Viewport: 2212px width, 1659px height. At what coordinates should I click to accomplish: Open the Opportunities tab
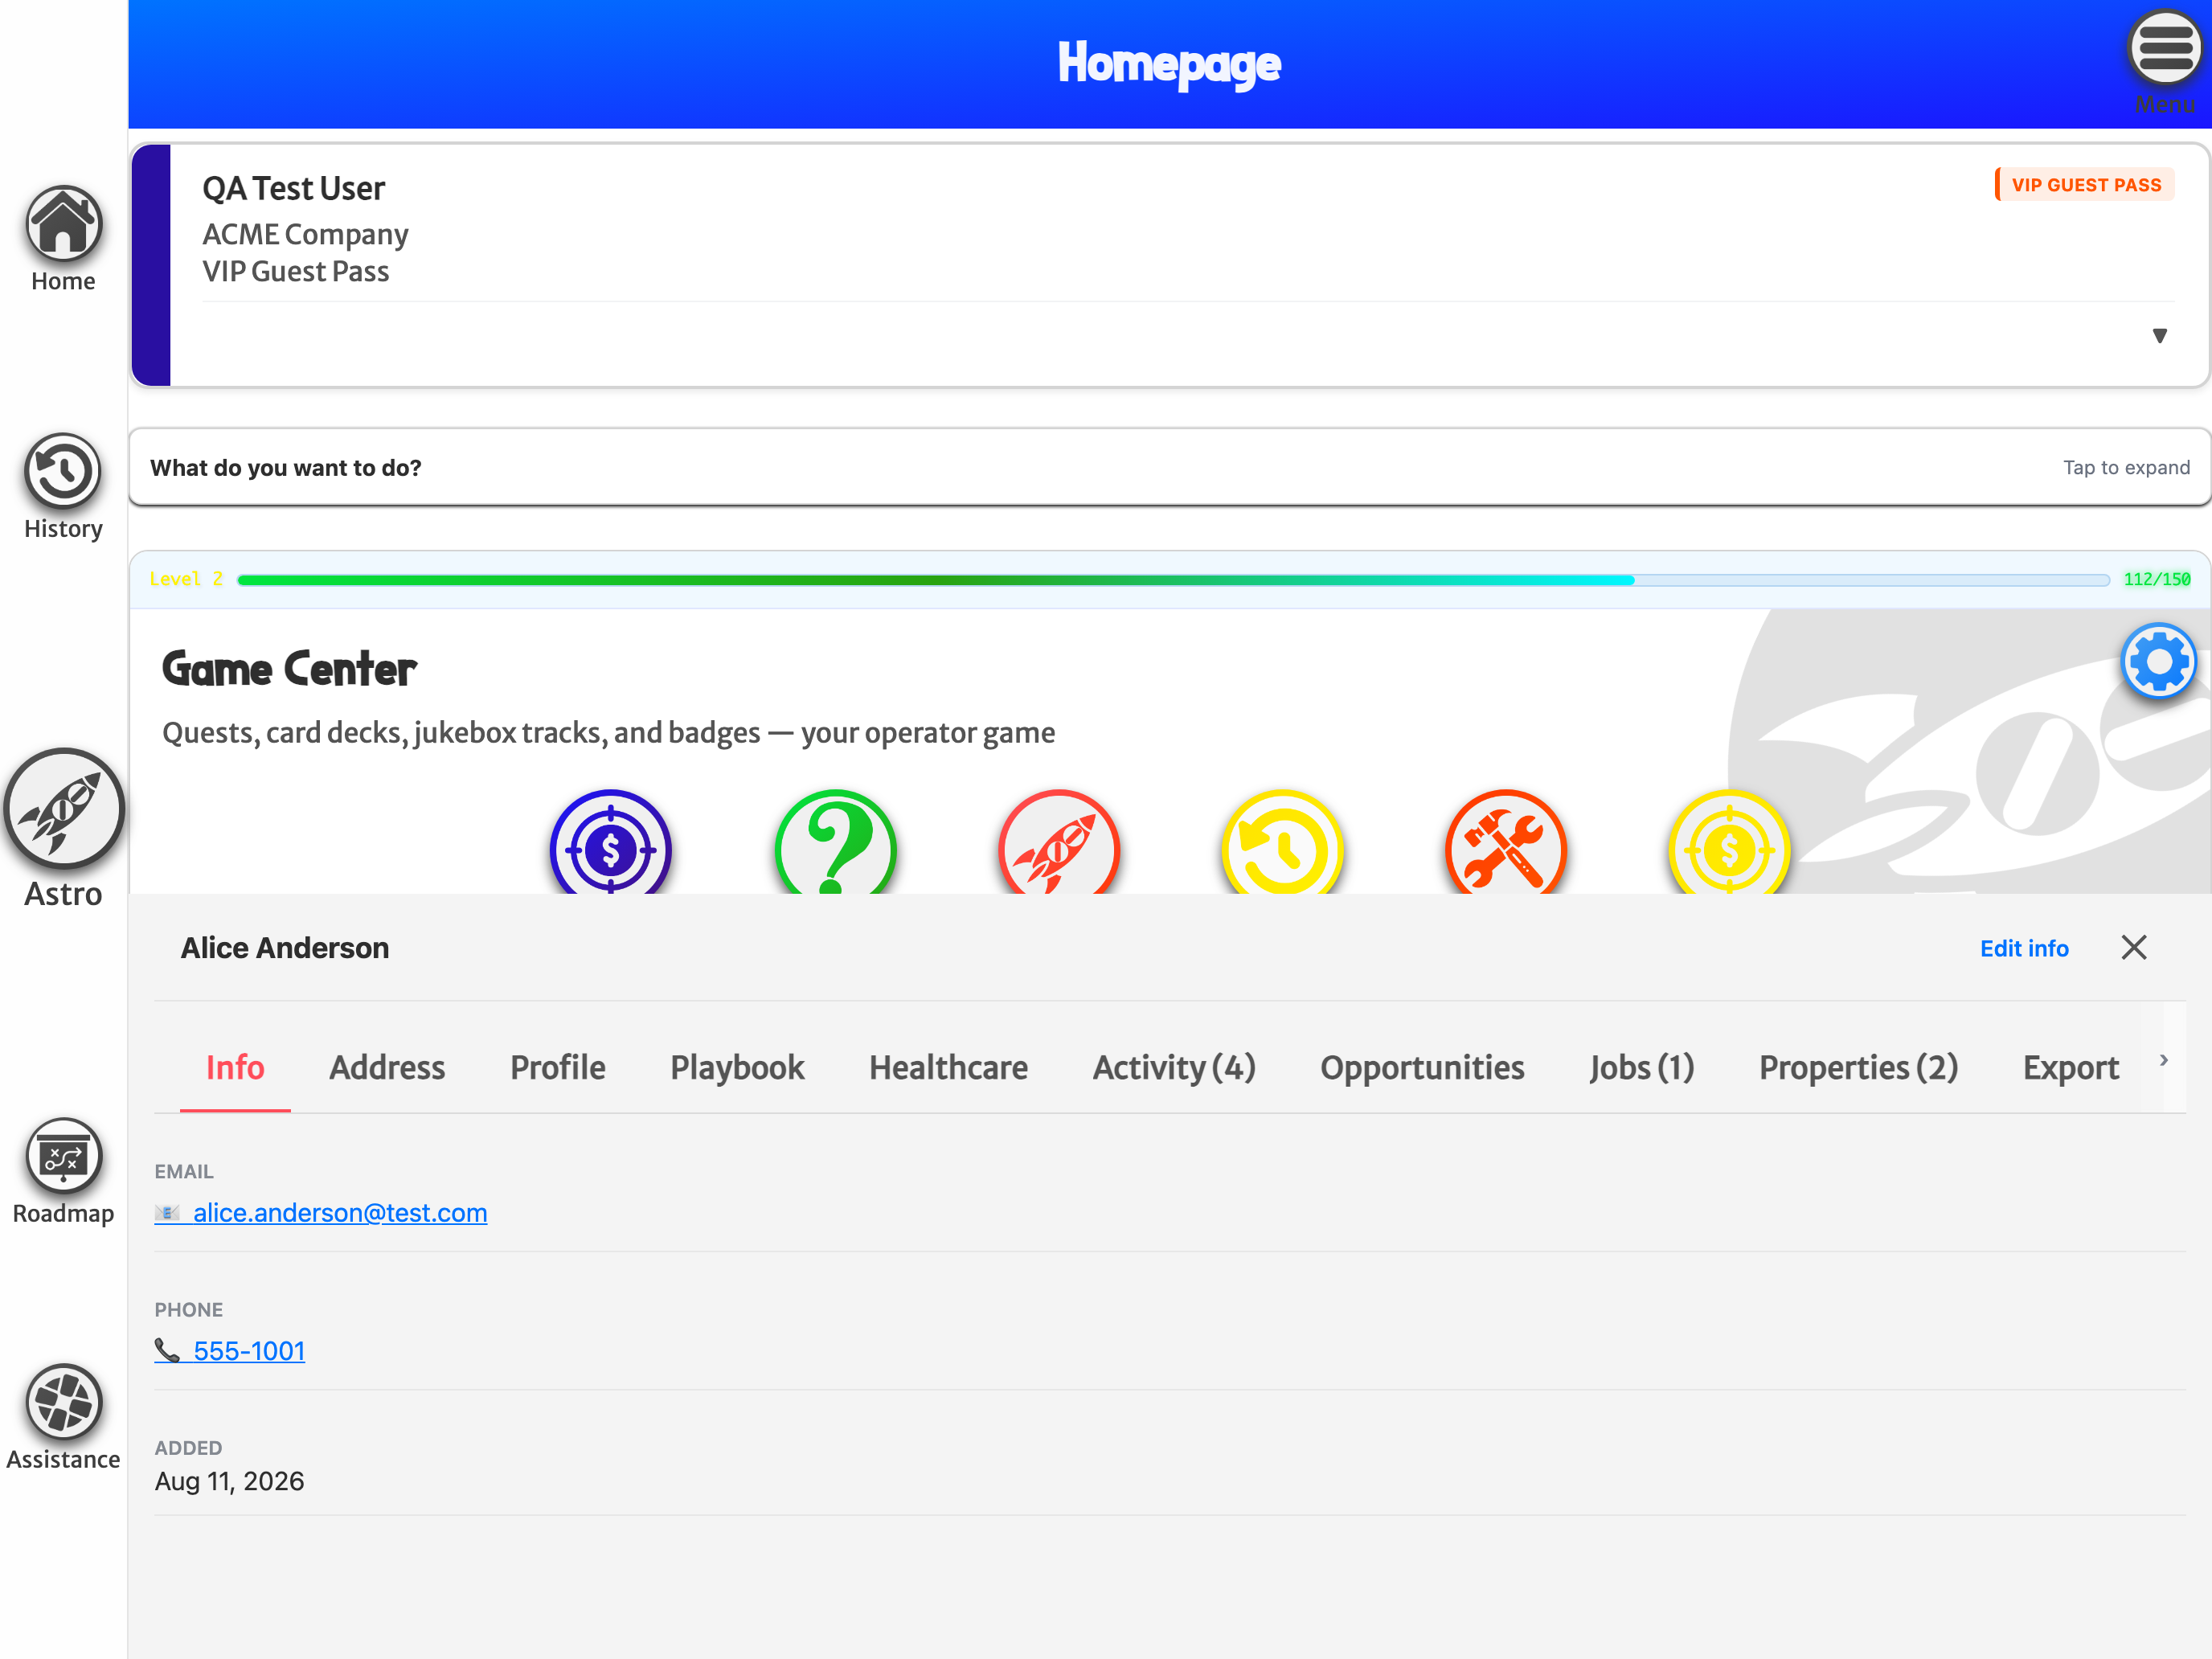1422,1068
